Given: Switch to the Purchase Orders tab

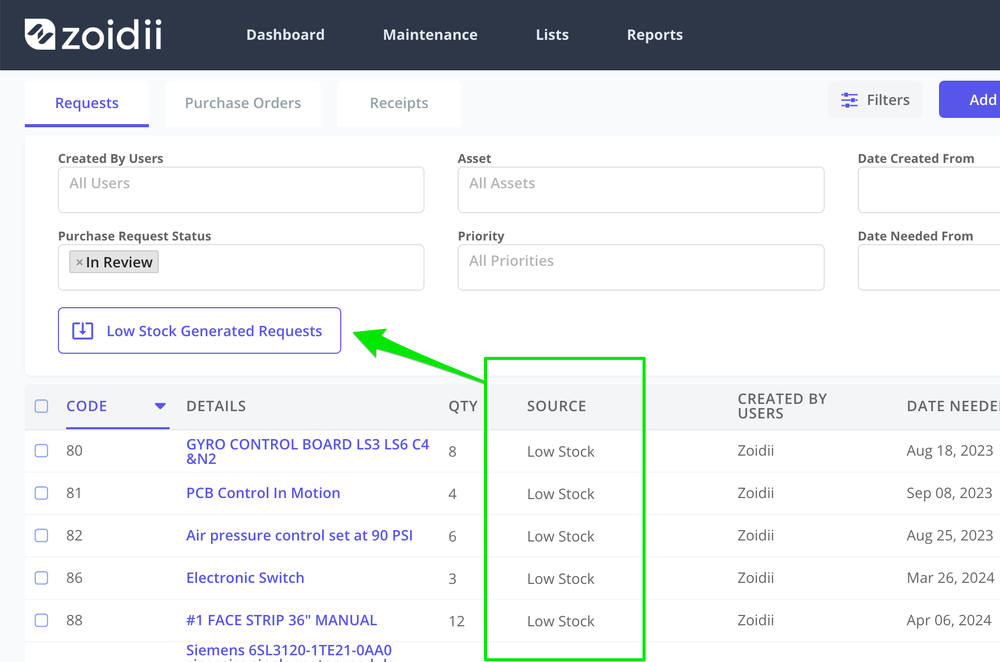Looking at the screenshot, I should [242, 103].
